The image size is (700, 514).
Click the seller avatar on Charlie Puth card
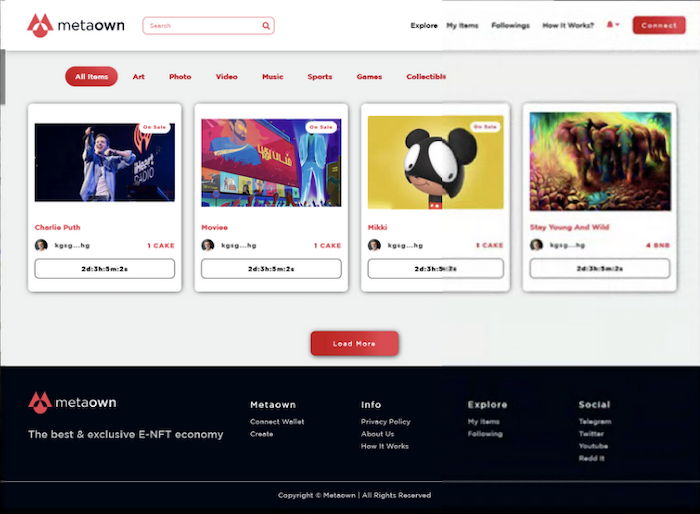tap(41, 245)
